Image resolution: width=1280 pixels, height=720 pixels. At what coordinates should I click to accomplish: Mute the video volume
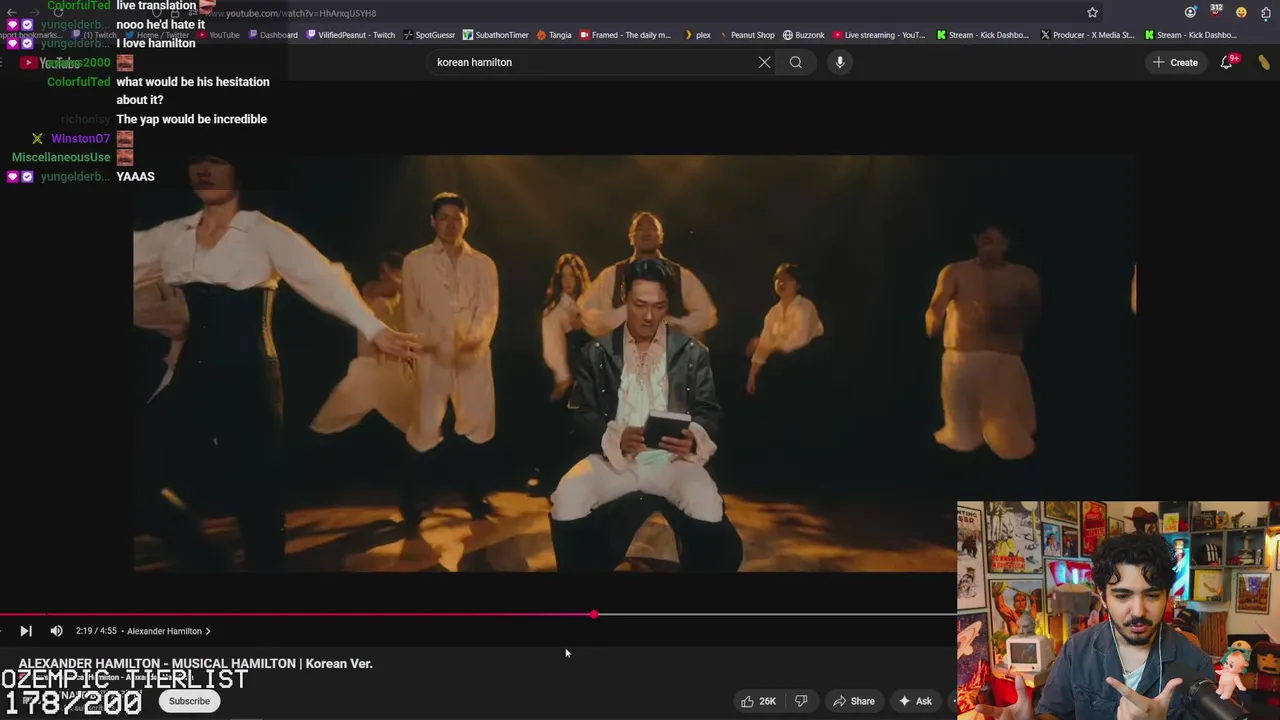(56, 631)
